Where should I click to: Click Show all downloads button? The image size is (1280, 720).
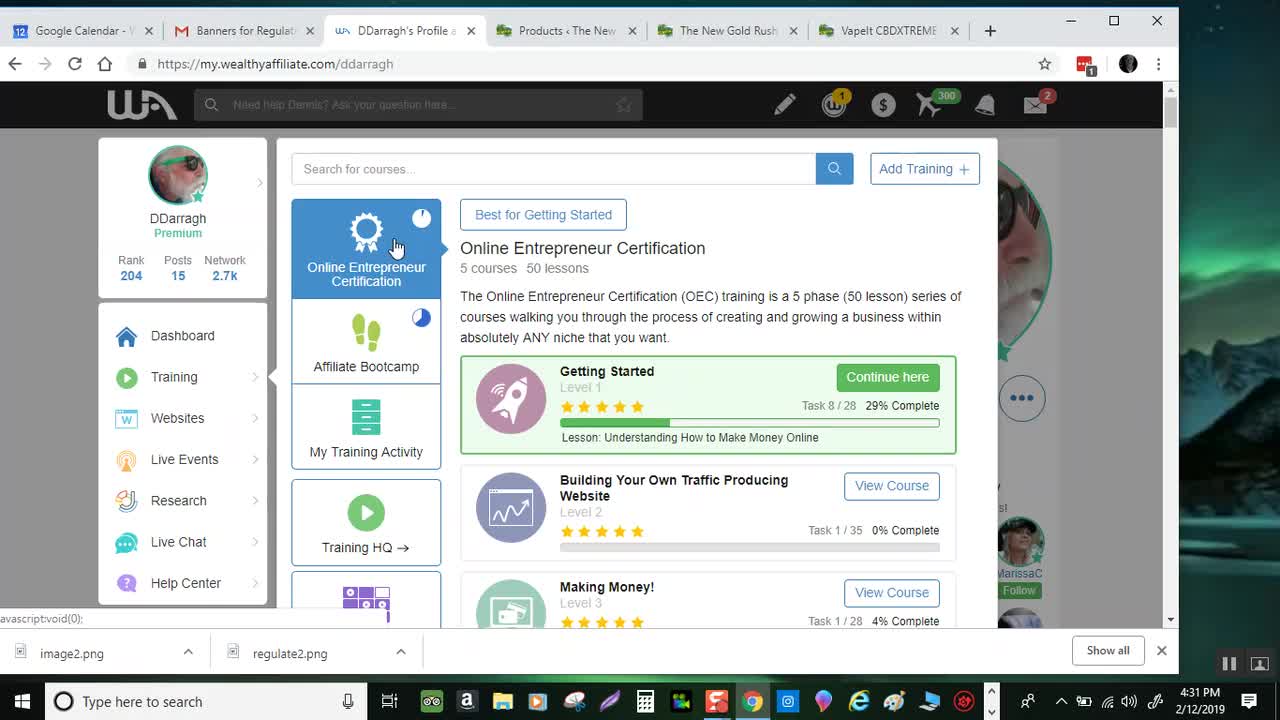(1108, 650)
